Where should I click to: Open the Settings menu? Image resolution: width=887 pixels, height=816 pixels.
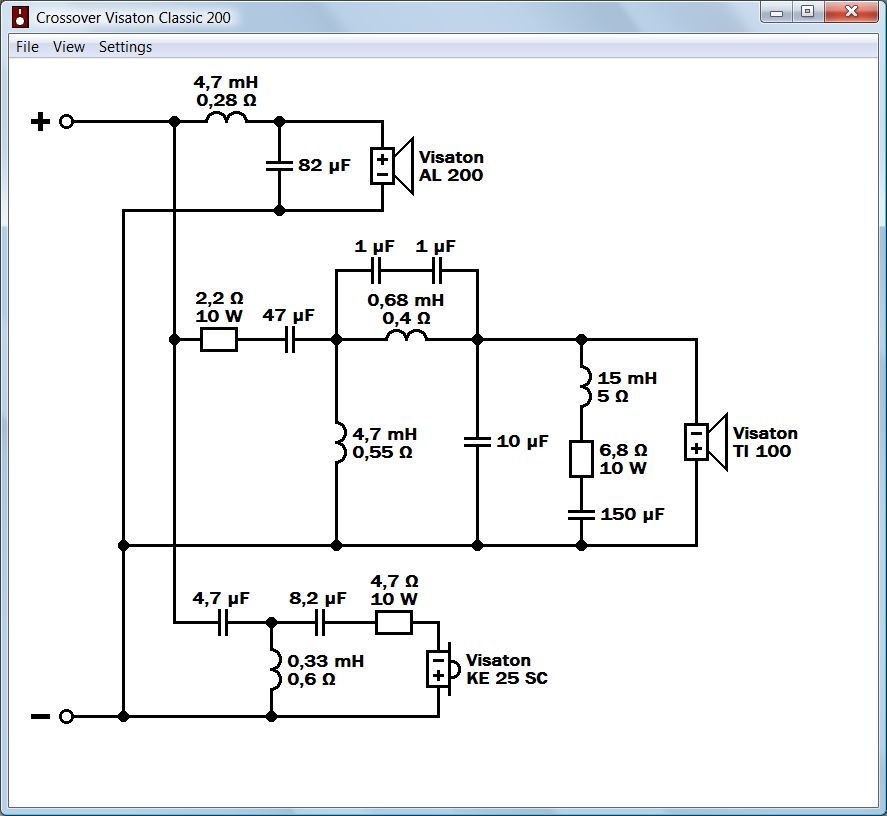coord(126,47)
